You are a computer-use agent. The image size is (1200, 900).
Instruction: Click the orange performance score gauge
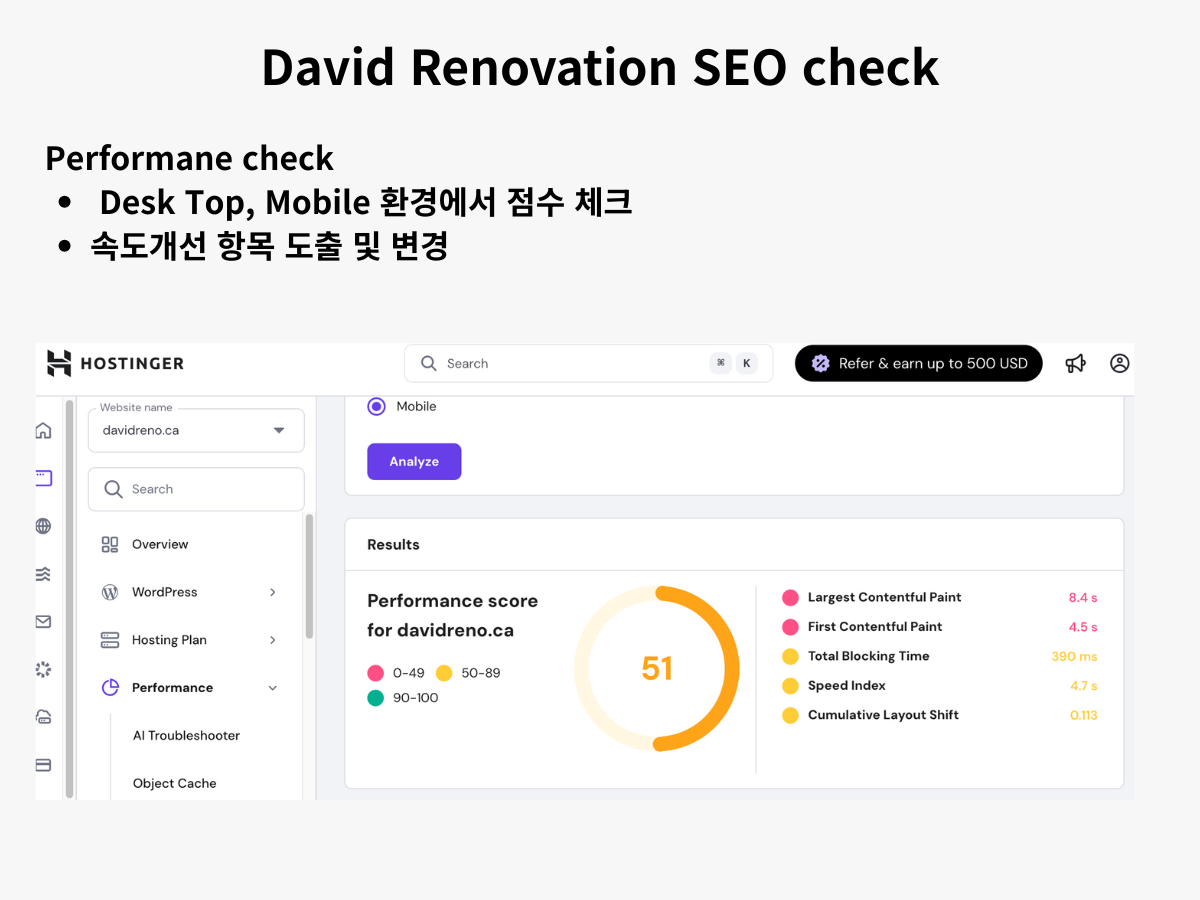[x=657, y=667]
